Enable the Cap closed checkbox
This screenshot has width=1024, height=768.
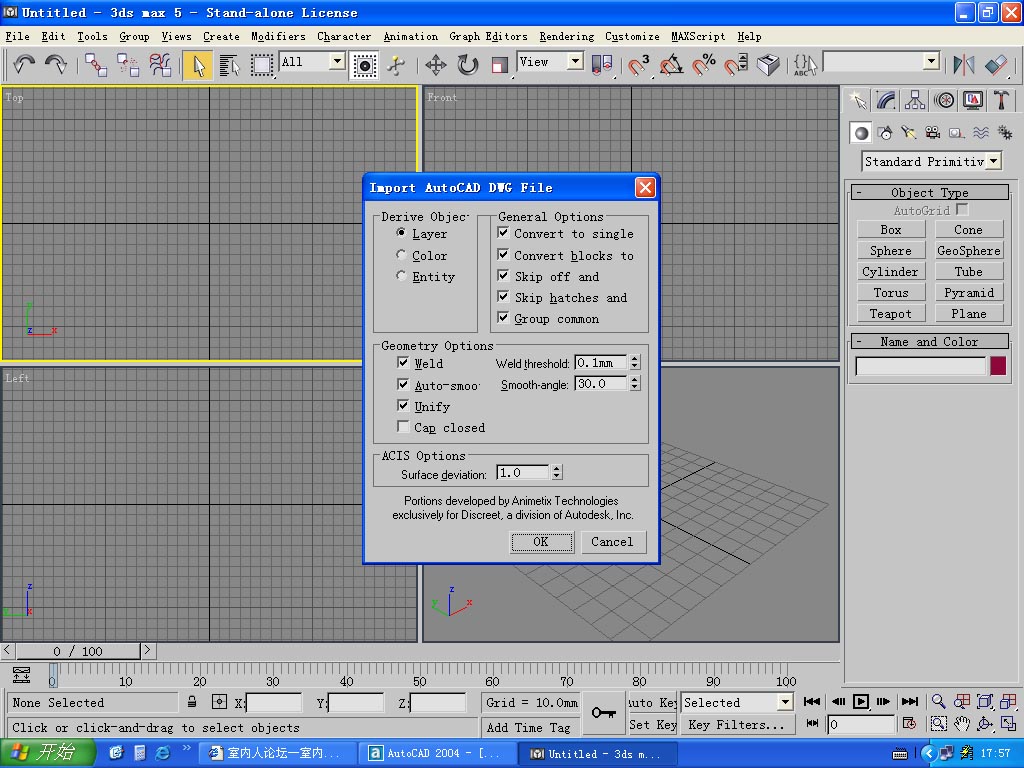tap(404, 427)
